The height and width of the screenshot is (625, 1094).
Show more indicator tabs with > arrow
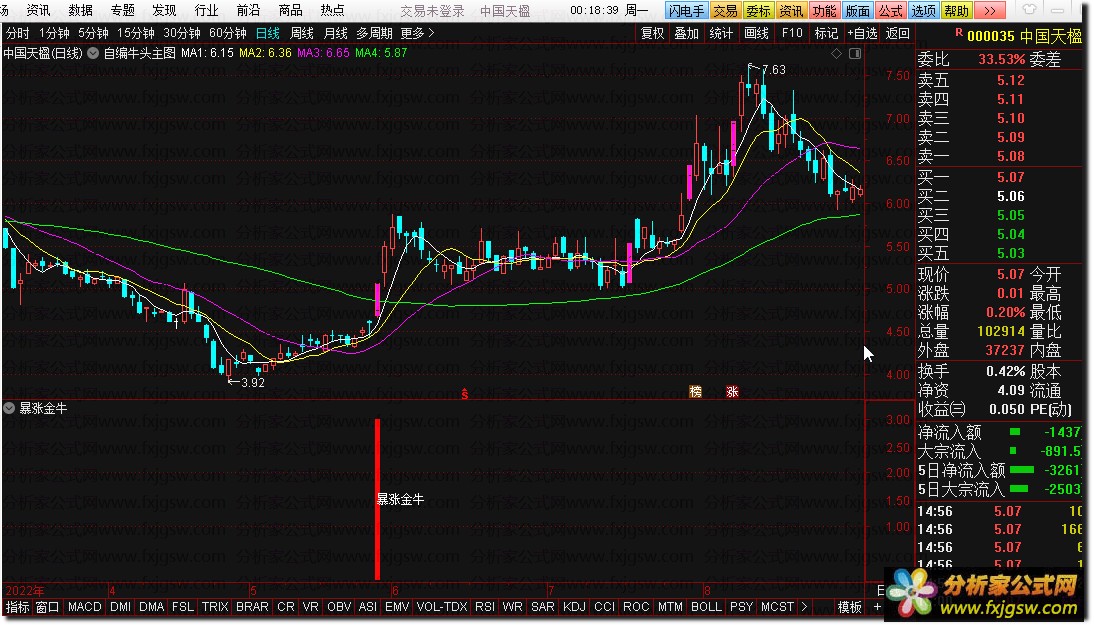point(804,607)
